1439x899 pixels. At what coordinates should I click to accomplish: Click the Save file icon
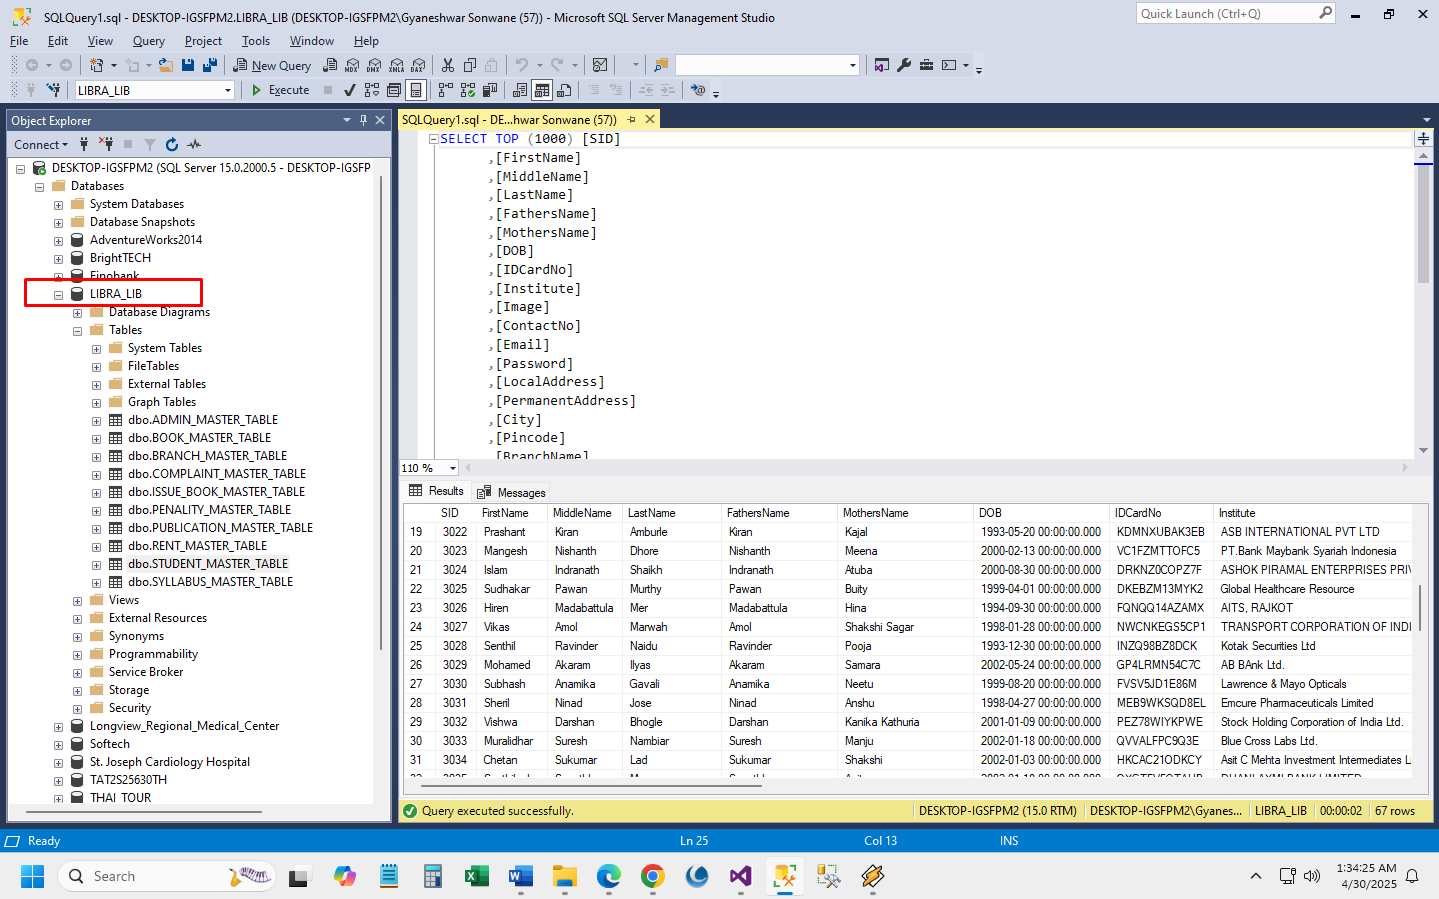click(x=187, y=65)
